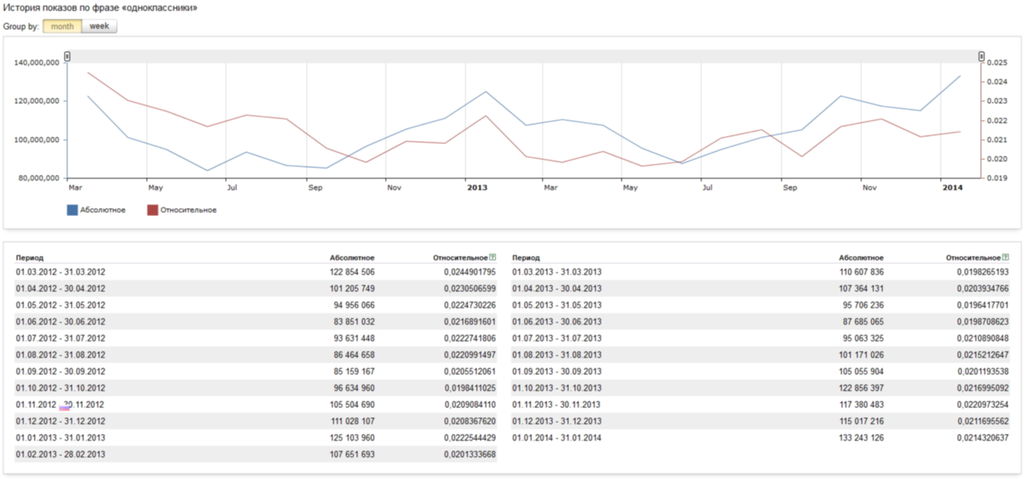Viewport: 1024px width, 479px height.
Task: Click absolute value 107 651 693
Action: pyautogui.click(x=353, y=454)
